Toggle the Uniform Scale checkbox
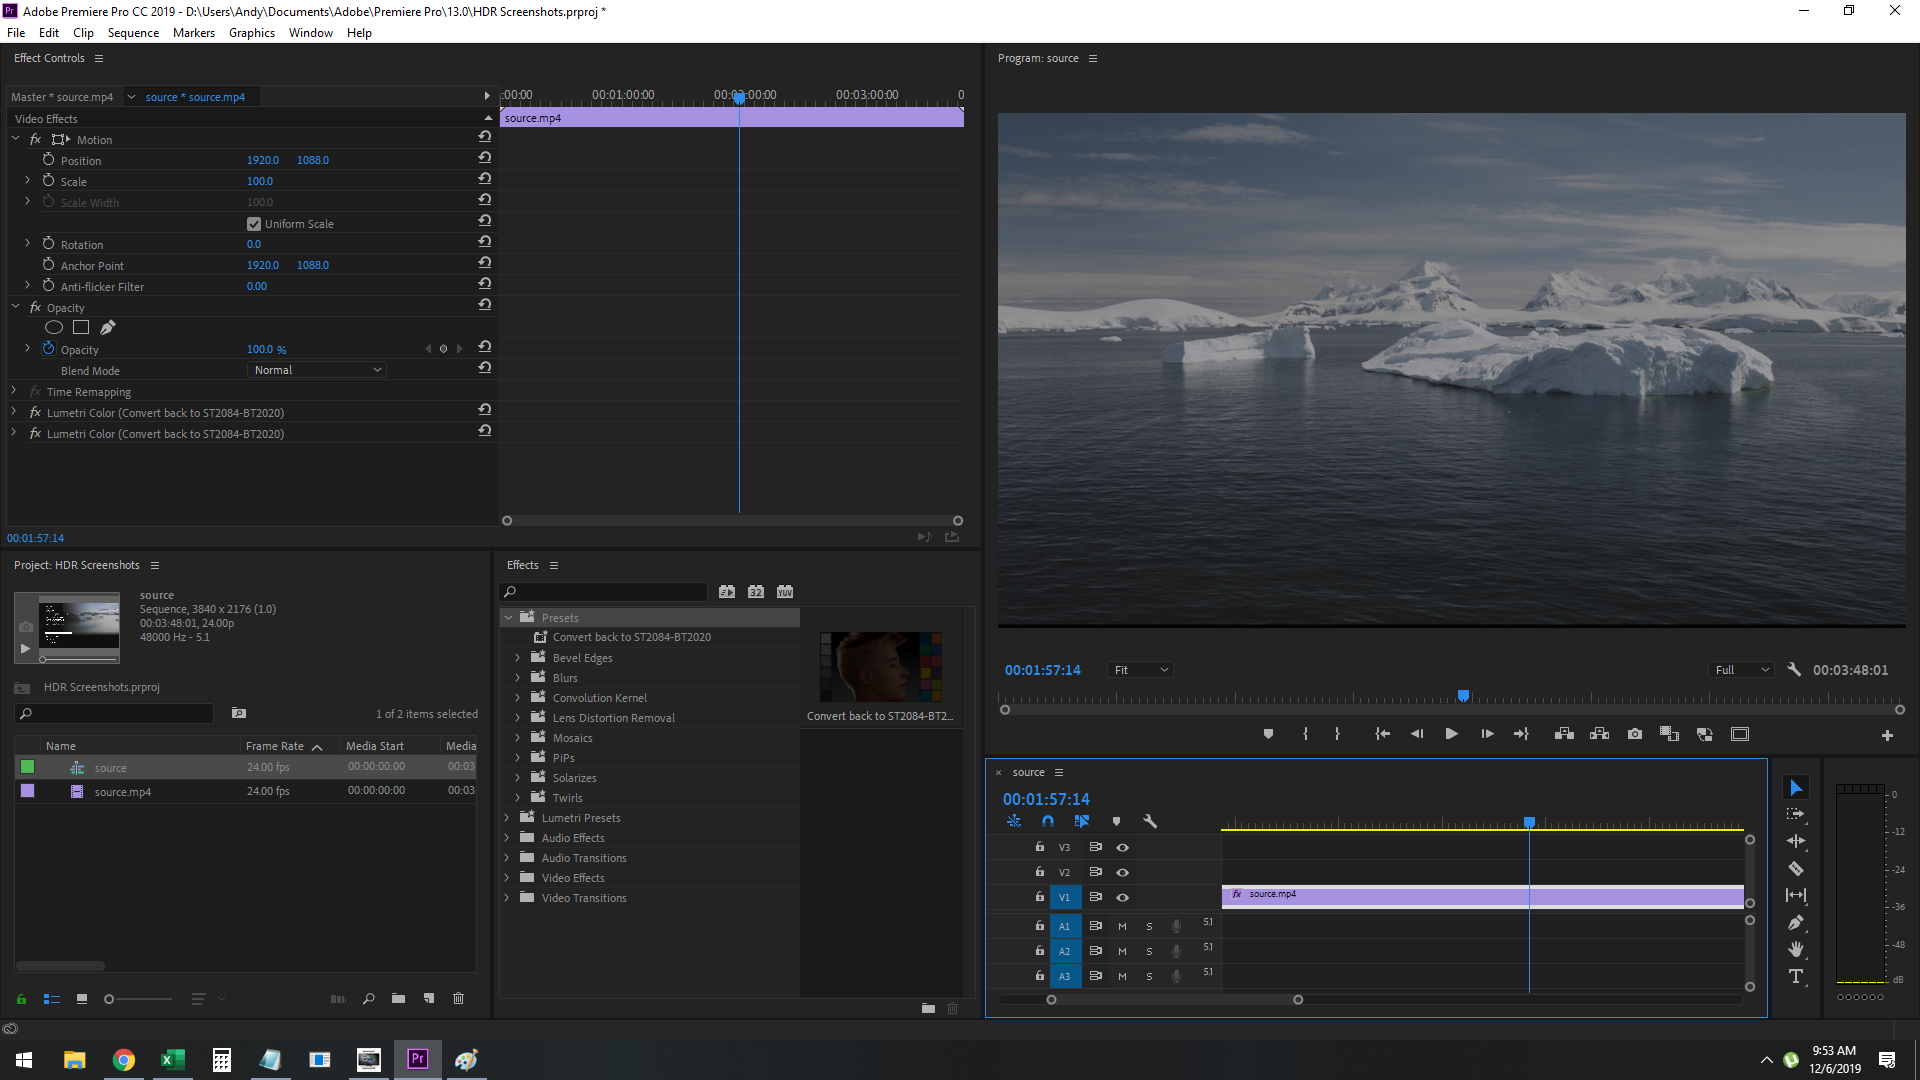 (254, 224)
